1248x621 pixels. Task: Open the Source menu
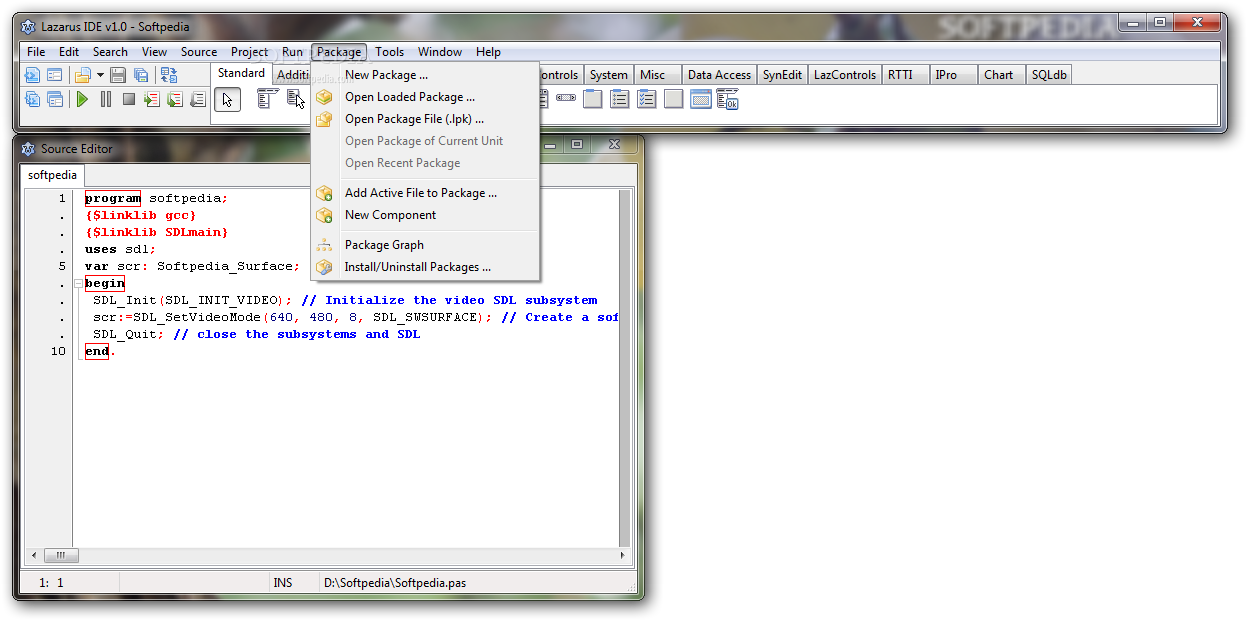[199, 52]
